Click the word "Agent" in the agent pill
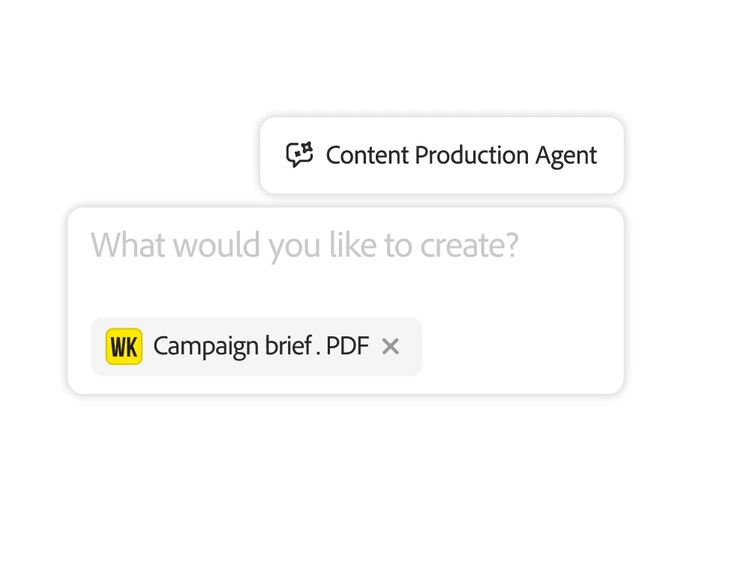 [x=564, y=155]
